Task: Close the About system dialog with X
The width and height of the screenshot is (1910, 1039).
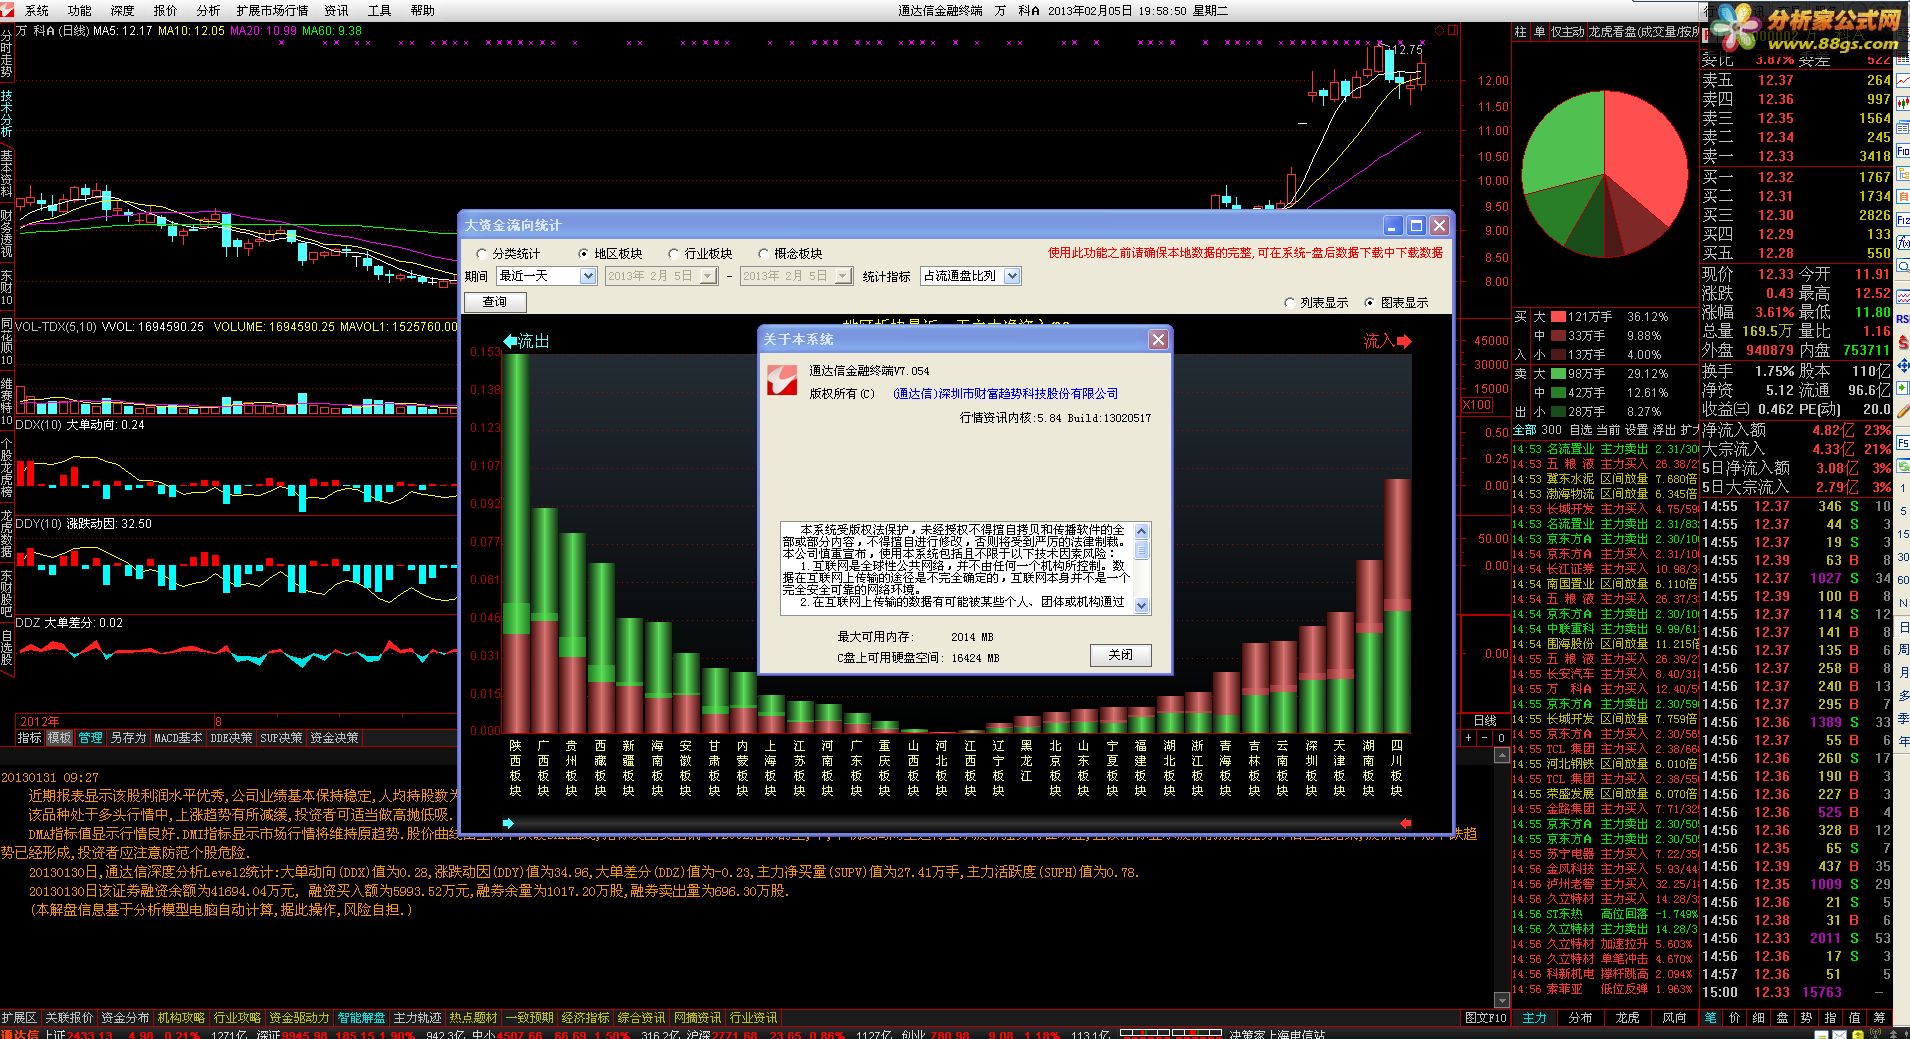Action: coord(1158,339)
